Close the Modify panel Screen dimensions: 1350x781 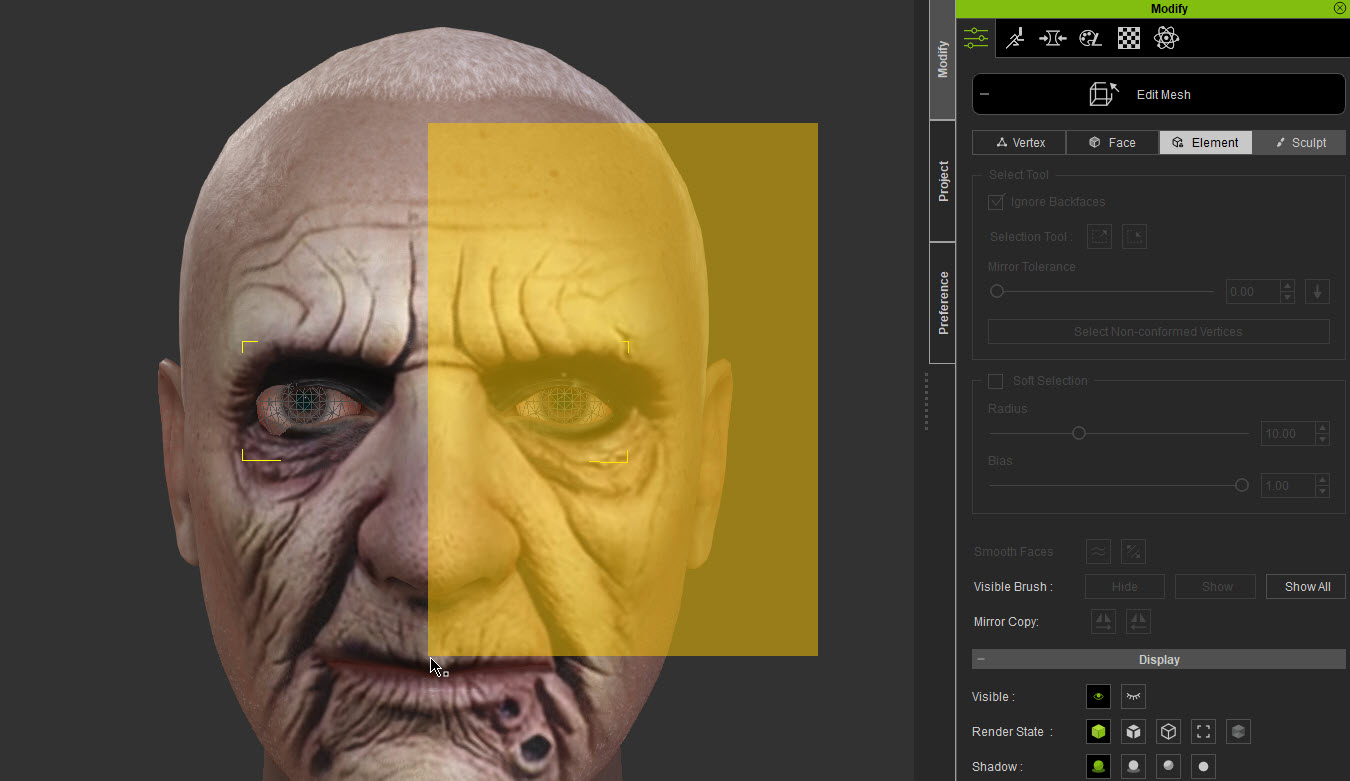tap(1339, 8)
